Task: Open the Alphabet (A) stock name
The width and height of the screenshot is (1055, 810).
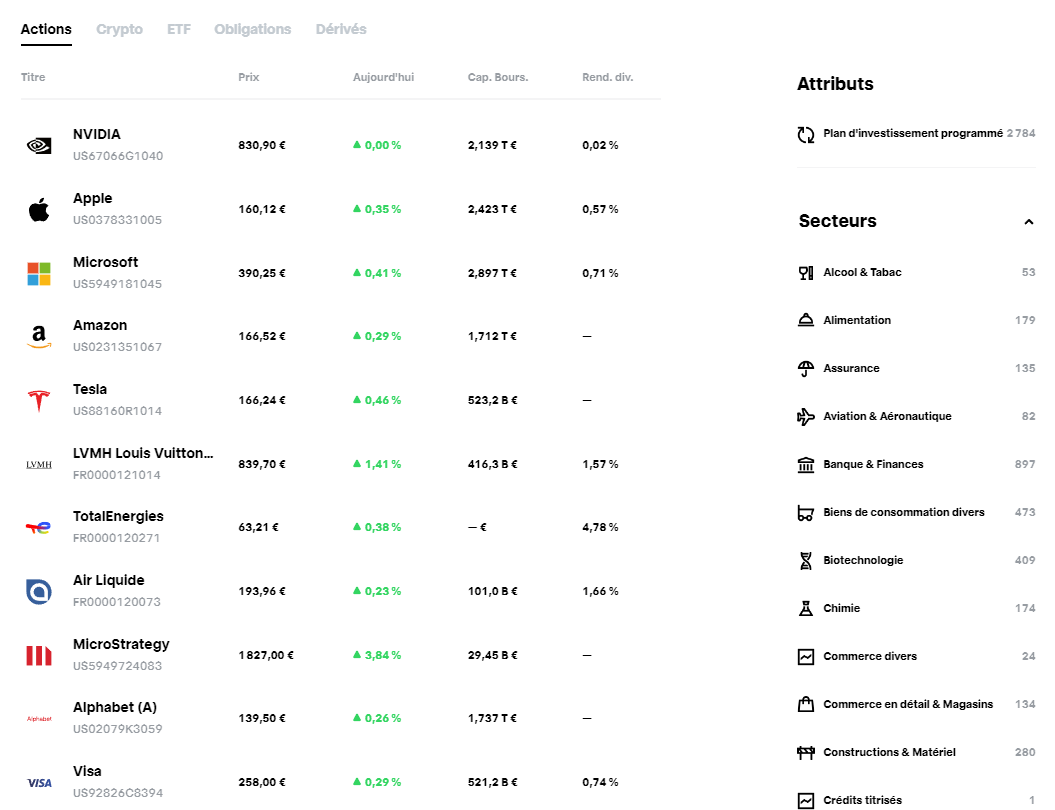Action: 115,708
